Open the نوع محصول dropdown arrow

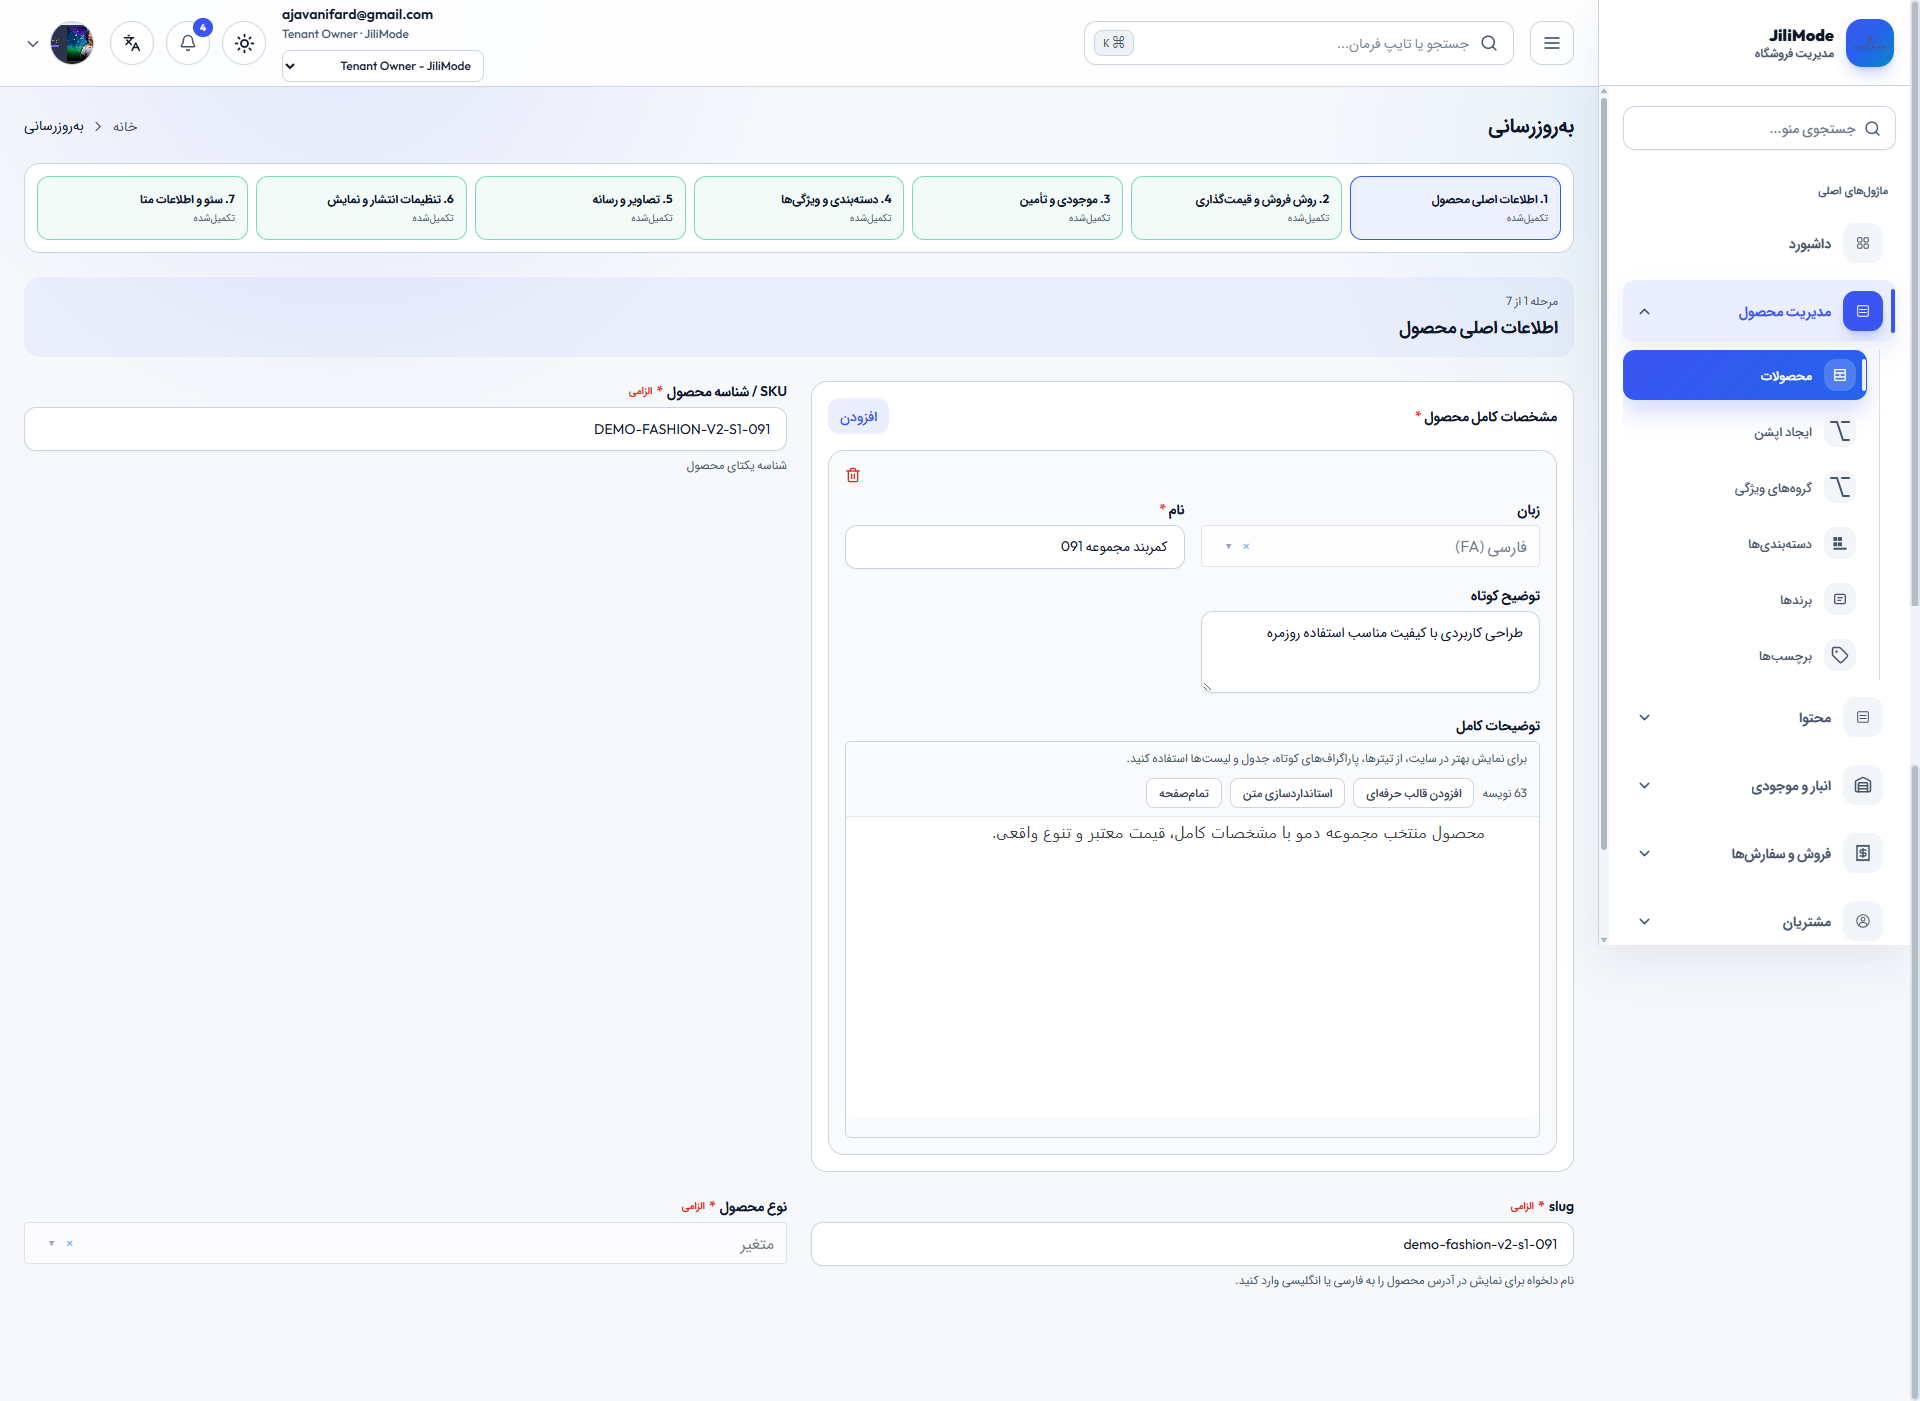(52, 1243)
